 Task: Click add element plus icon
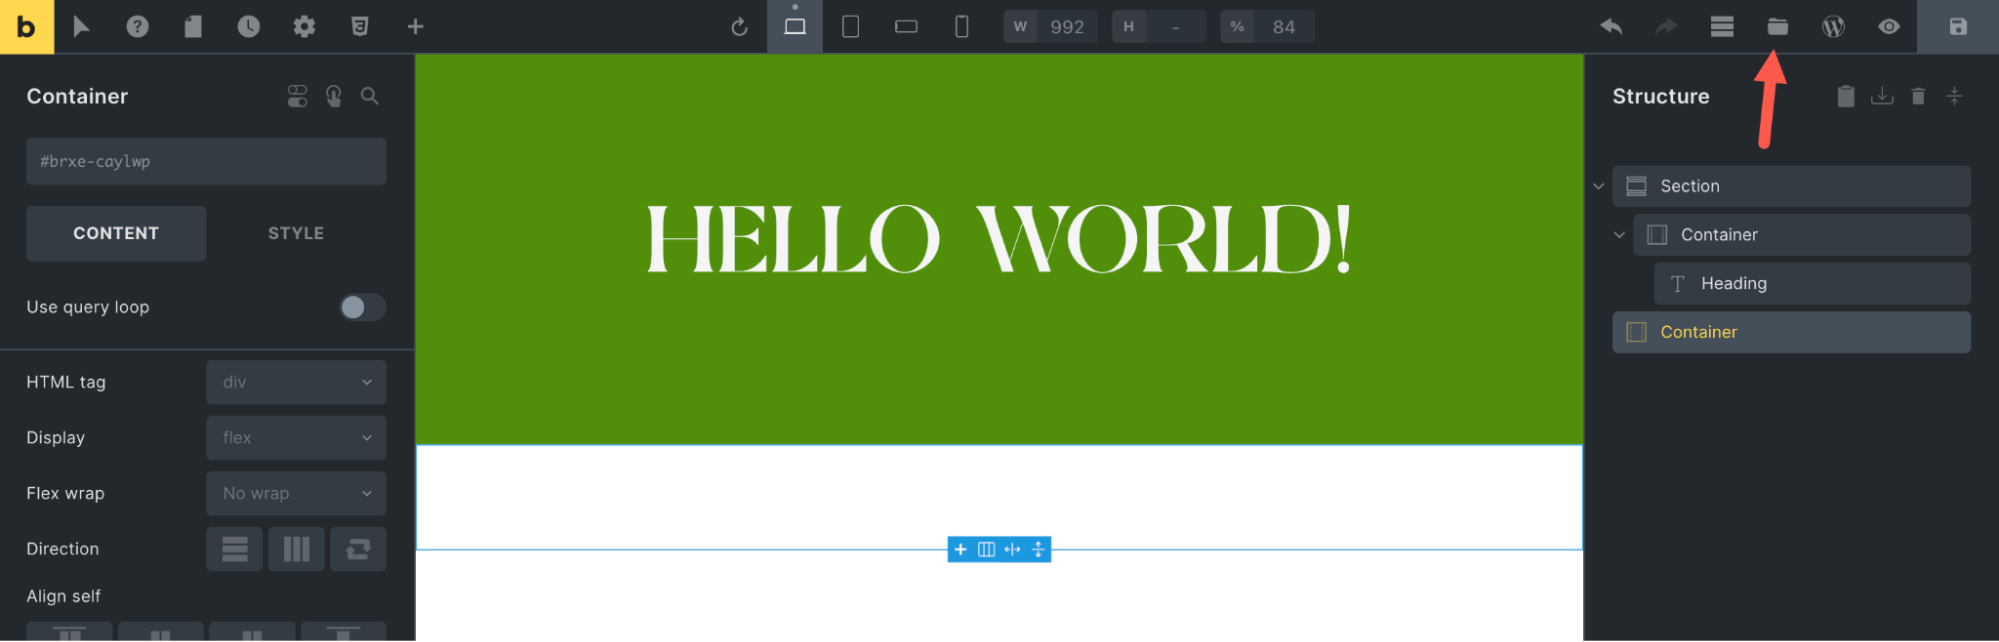(416, 27)
